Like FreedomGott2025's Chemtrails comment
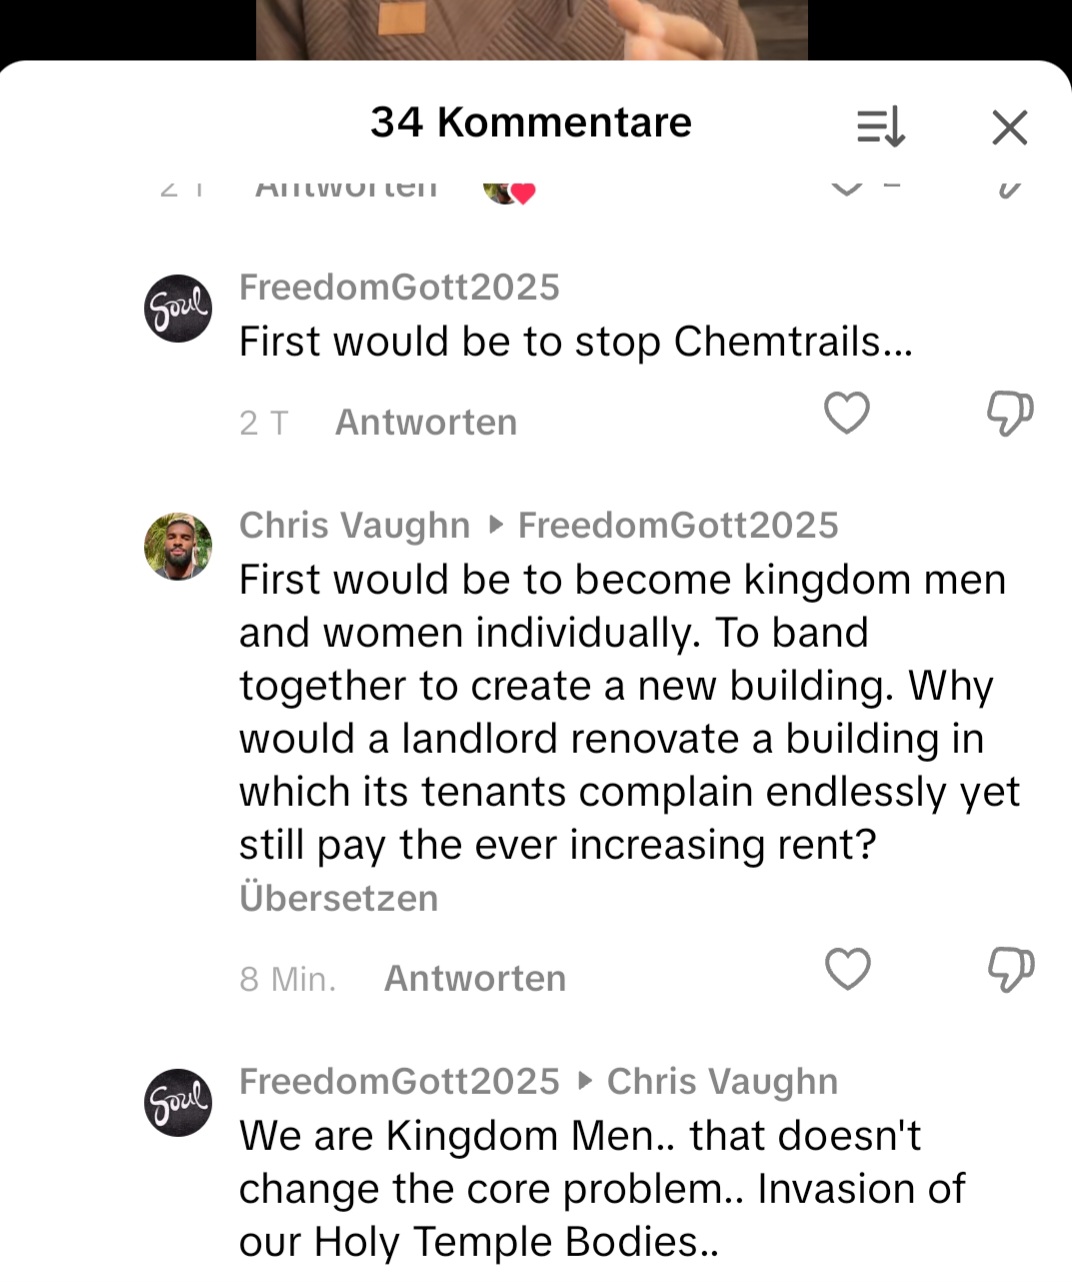The width and height of the screenshot is (1072, 1282). tap(847, 413)
